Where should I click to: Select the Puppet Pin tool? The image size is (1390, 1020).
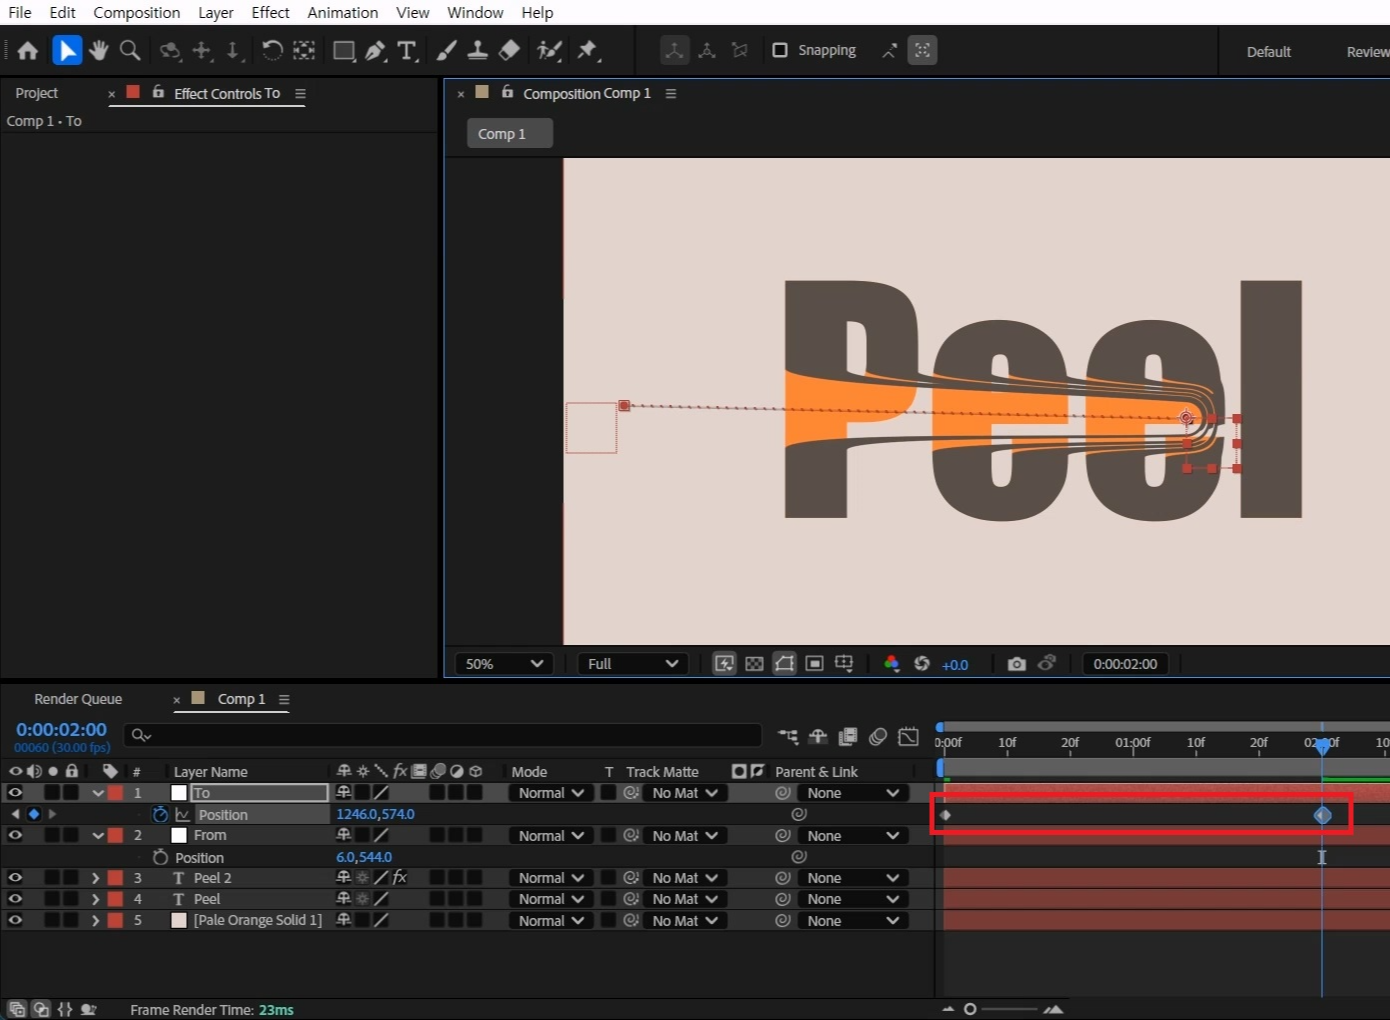click(x=588, y=50)
